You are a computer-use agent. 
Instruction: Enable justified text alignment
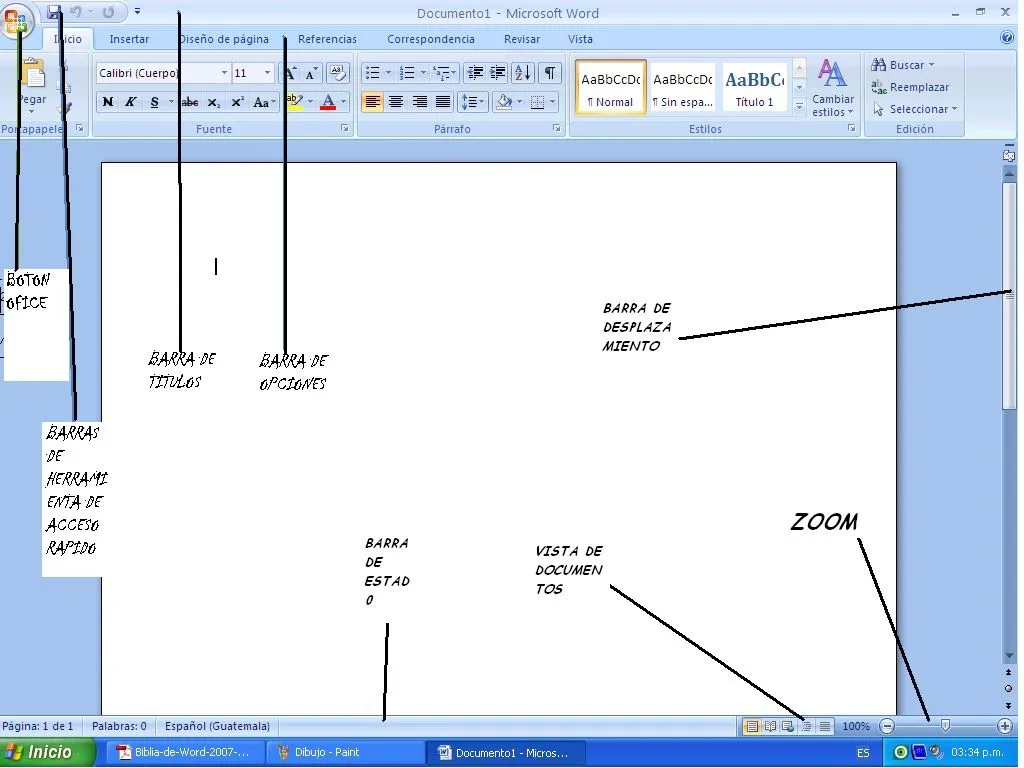(441, 101)
